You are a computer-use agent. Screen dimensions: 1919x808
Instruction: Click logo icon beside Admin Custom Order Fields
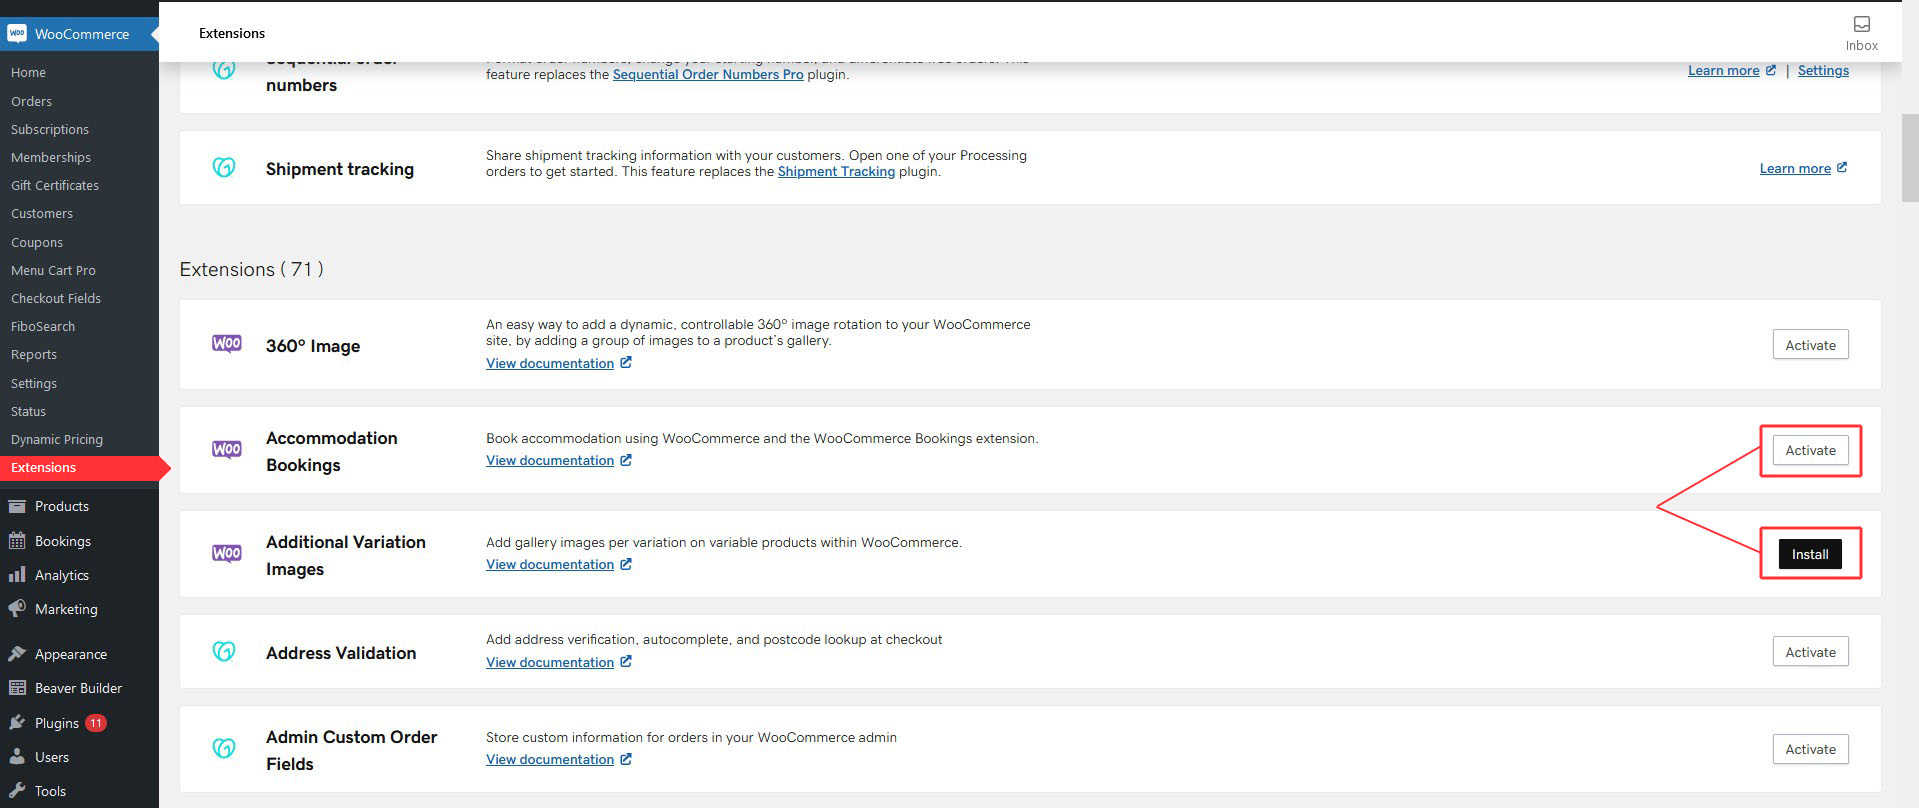click(224, 748)
